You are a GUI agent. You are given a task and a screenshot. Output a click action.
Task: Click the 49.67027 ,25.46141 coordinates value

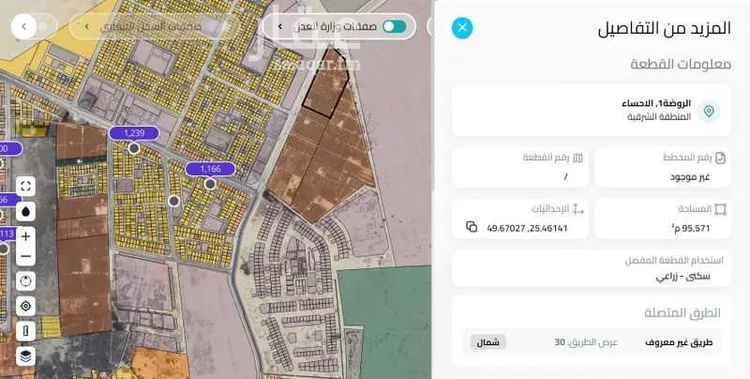point(527,228)
